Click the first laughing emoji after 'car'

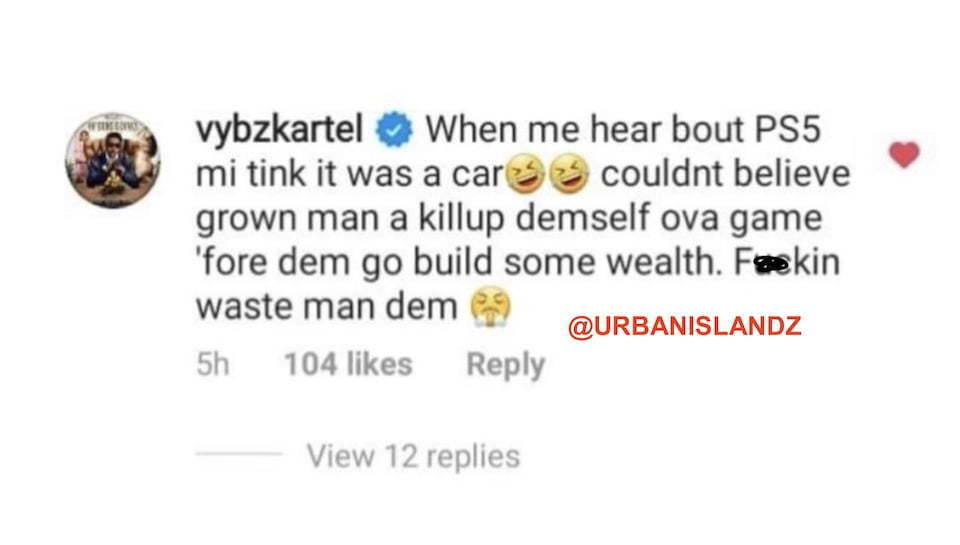click(525, 174)
